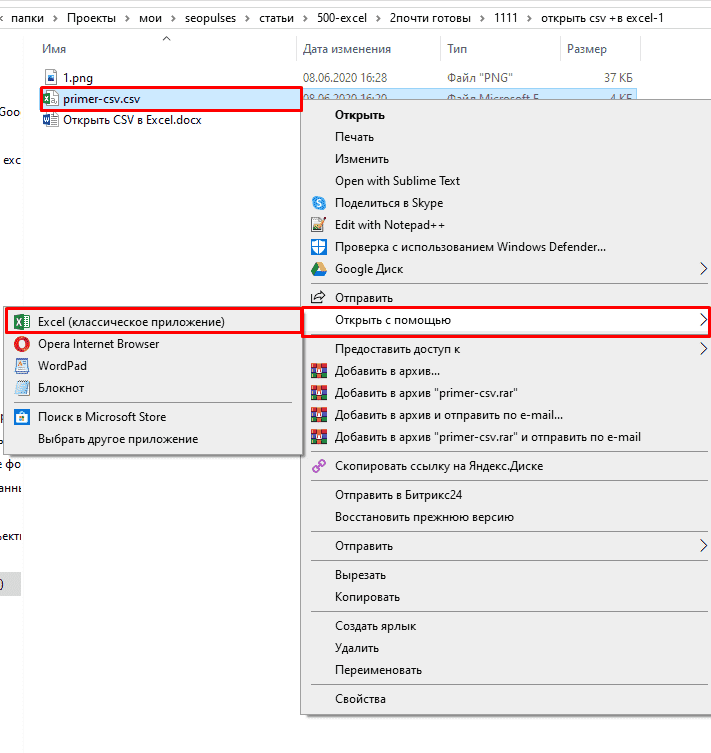Viewport: 711px width, 753px height.
Task: Choose Поделиться в Skype
Action: tap(389, 203)
